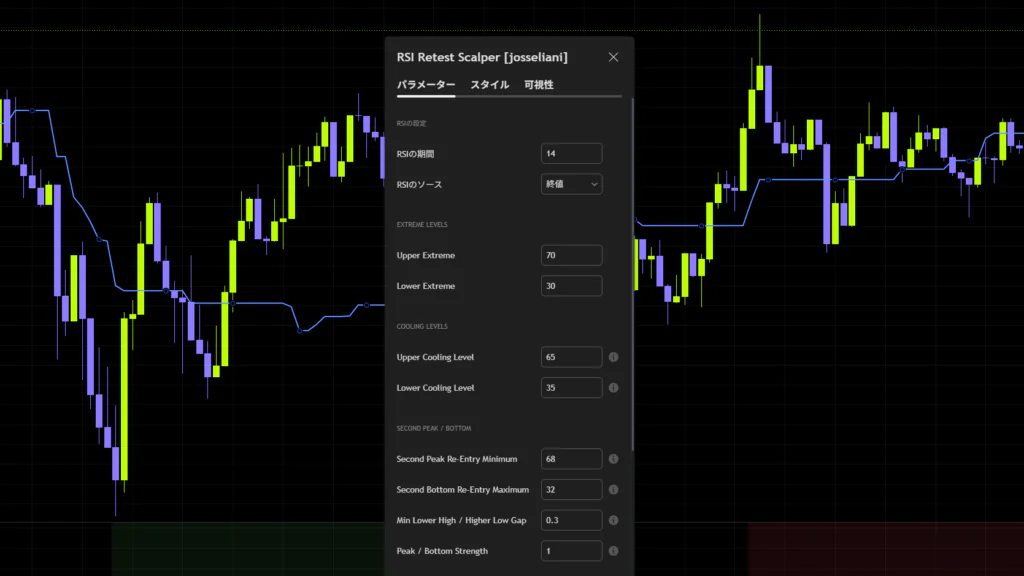The width and height of the screenshot is (1024, 576).
Task: Edit the Lower Extreme value field
Action: (x=571, y=286)
